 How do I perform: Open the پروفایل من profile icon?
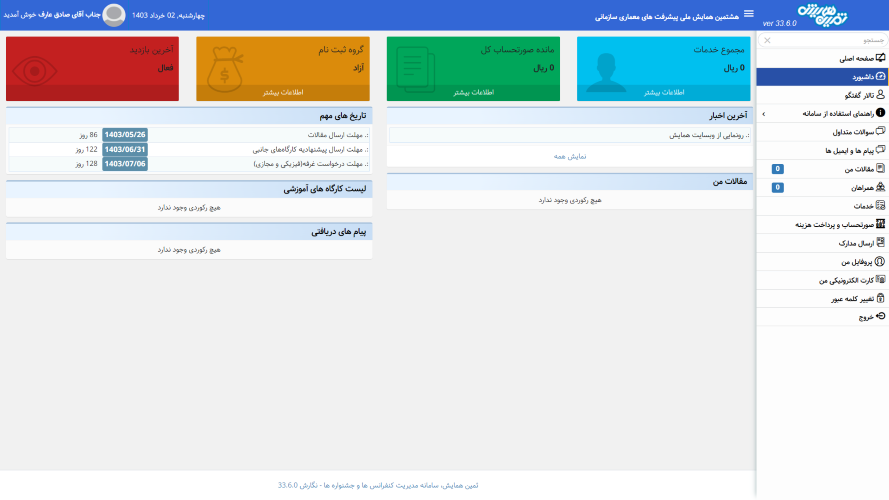coord(880,261)
